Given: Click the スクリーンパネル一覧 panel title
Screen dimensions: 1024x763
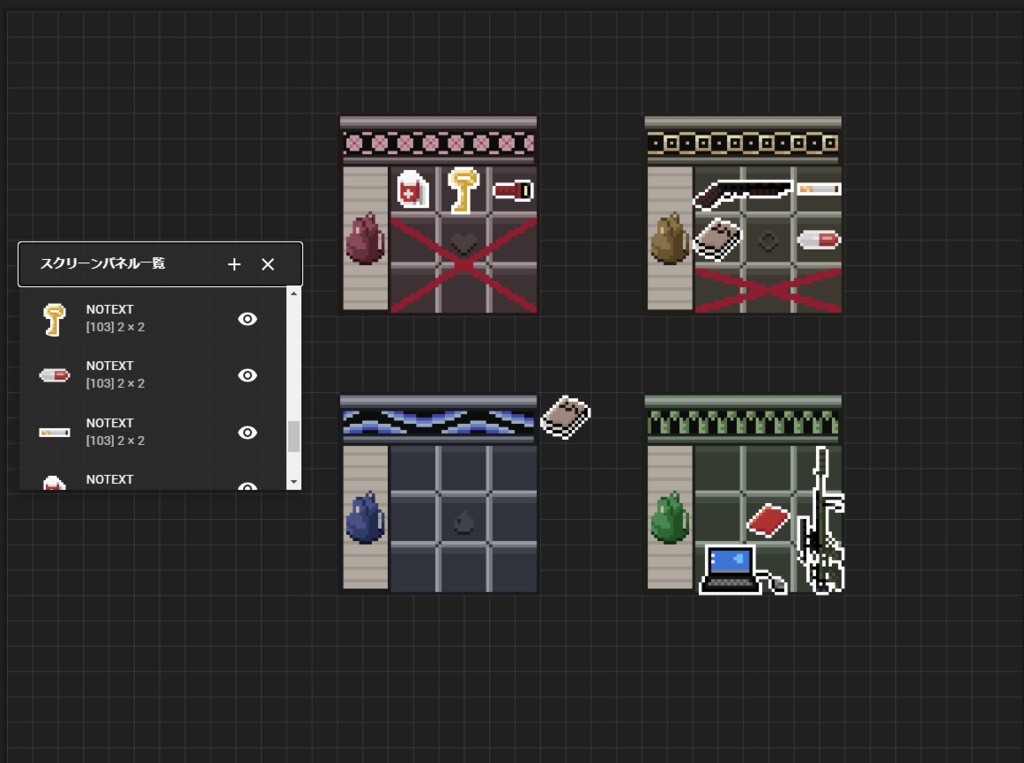Looking at the screenshot, I should click(x=103, y=263).
